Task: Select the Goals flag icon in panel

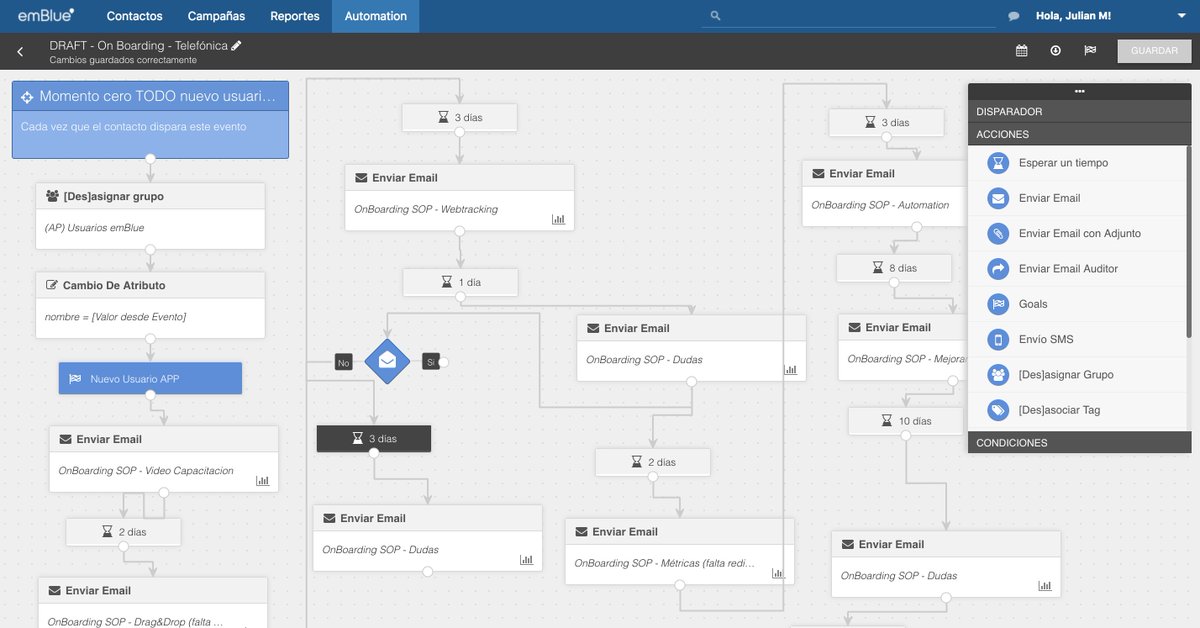Action: click(x=998, y=304)
